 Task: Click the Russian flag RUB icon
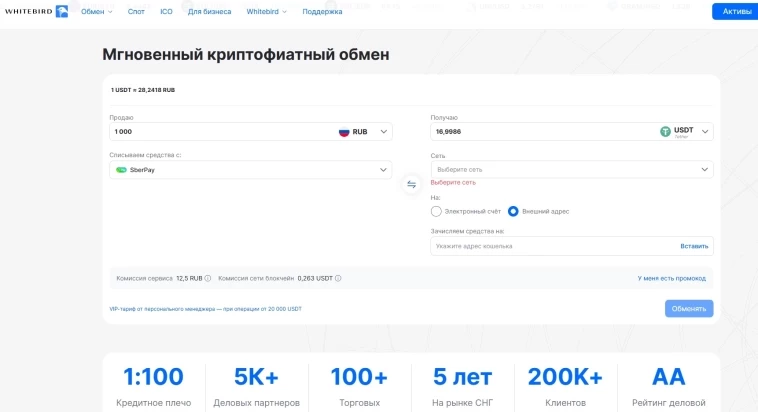pyautogui.click(x=344, y=132)
